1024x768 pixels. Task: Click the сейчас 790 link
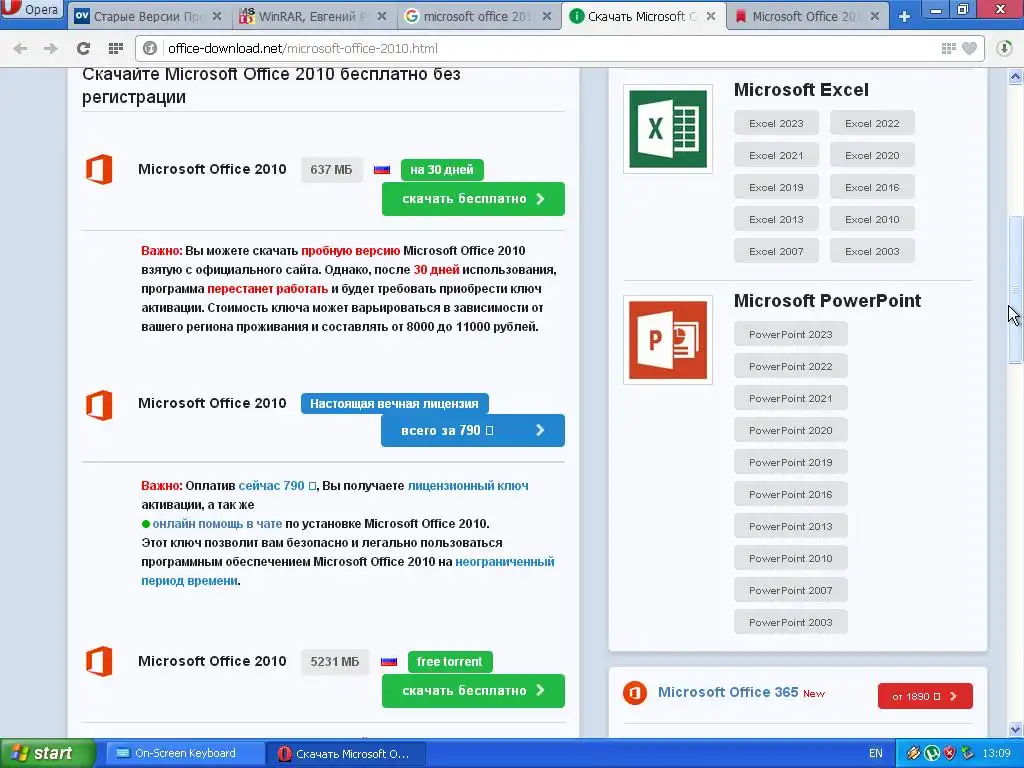pyautogui.click(x=278, y=486)
